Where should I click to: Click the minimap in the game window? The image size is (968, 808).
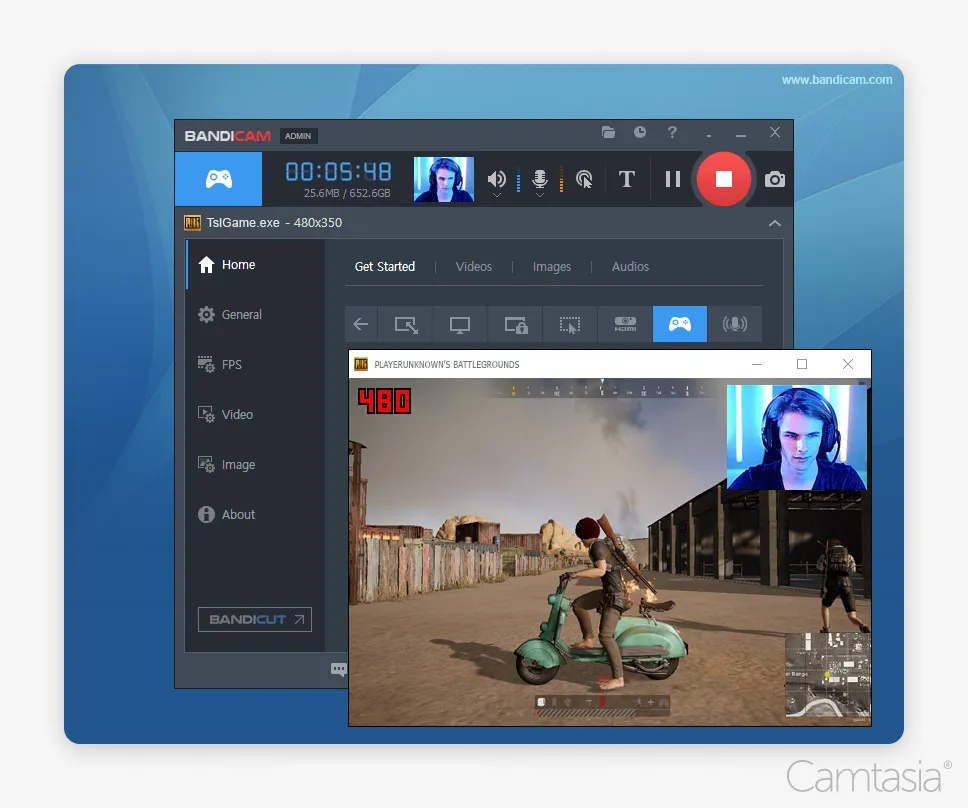click(x=827, y=675)
